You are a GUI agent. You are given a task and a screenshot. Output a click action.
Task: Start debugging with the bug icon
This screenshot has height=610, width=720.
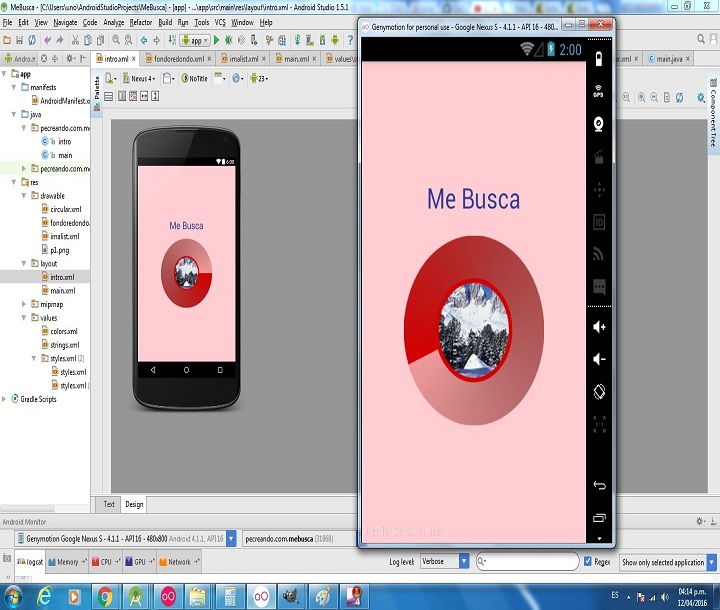coord(229,40)
